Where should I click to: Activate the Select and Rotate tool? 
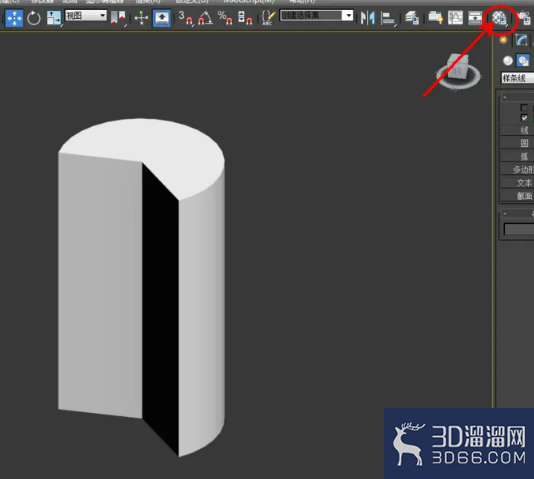point(33,18)
